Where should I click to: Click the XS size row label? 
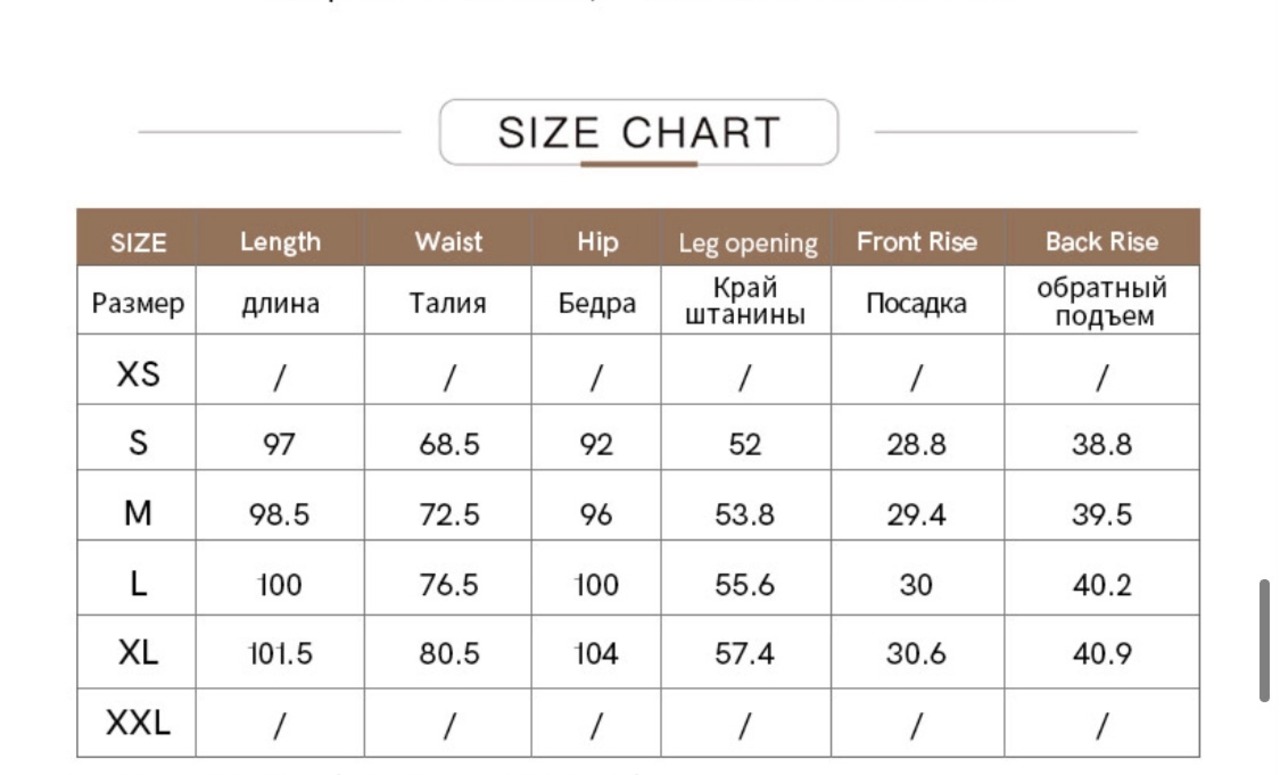coord(138,374)
